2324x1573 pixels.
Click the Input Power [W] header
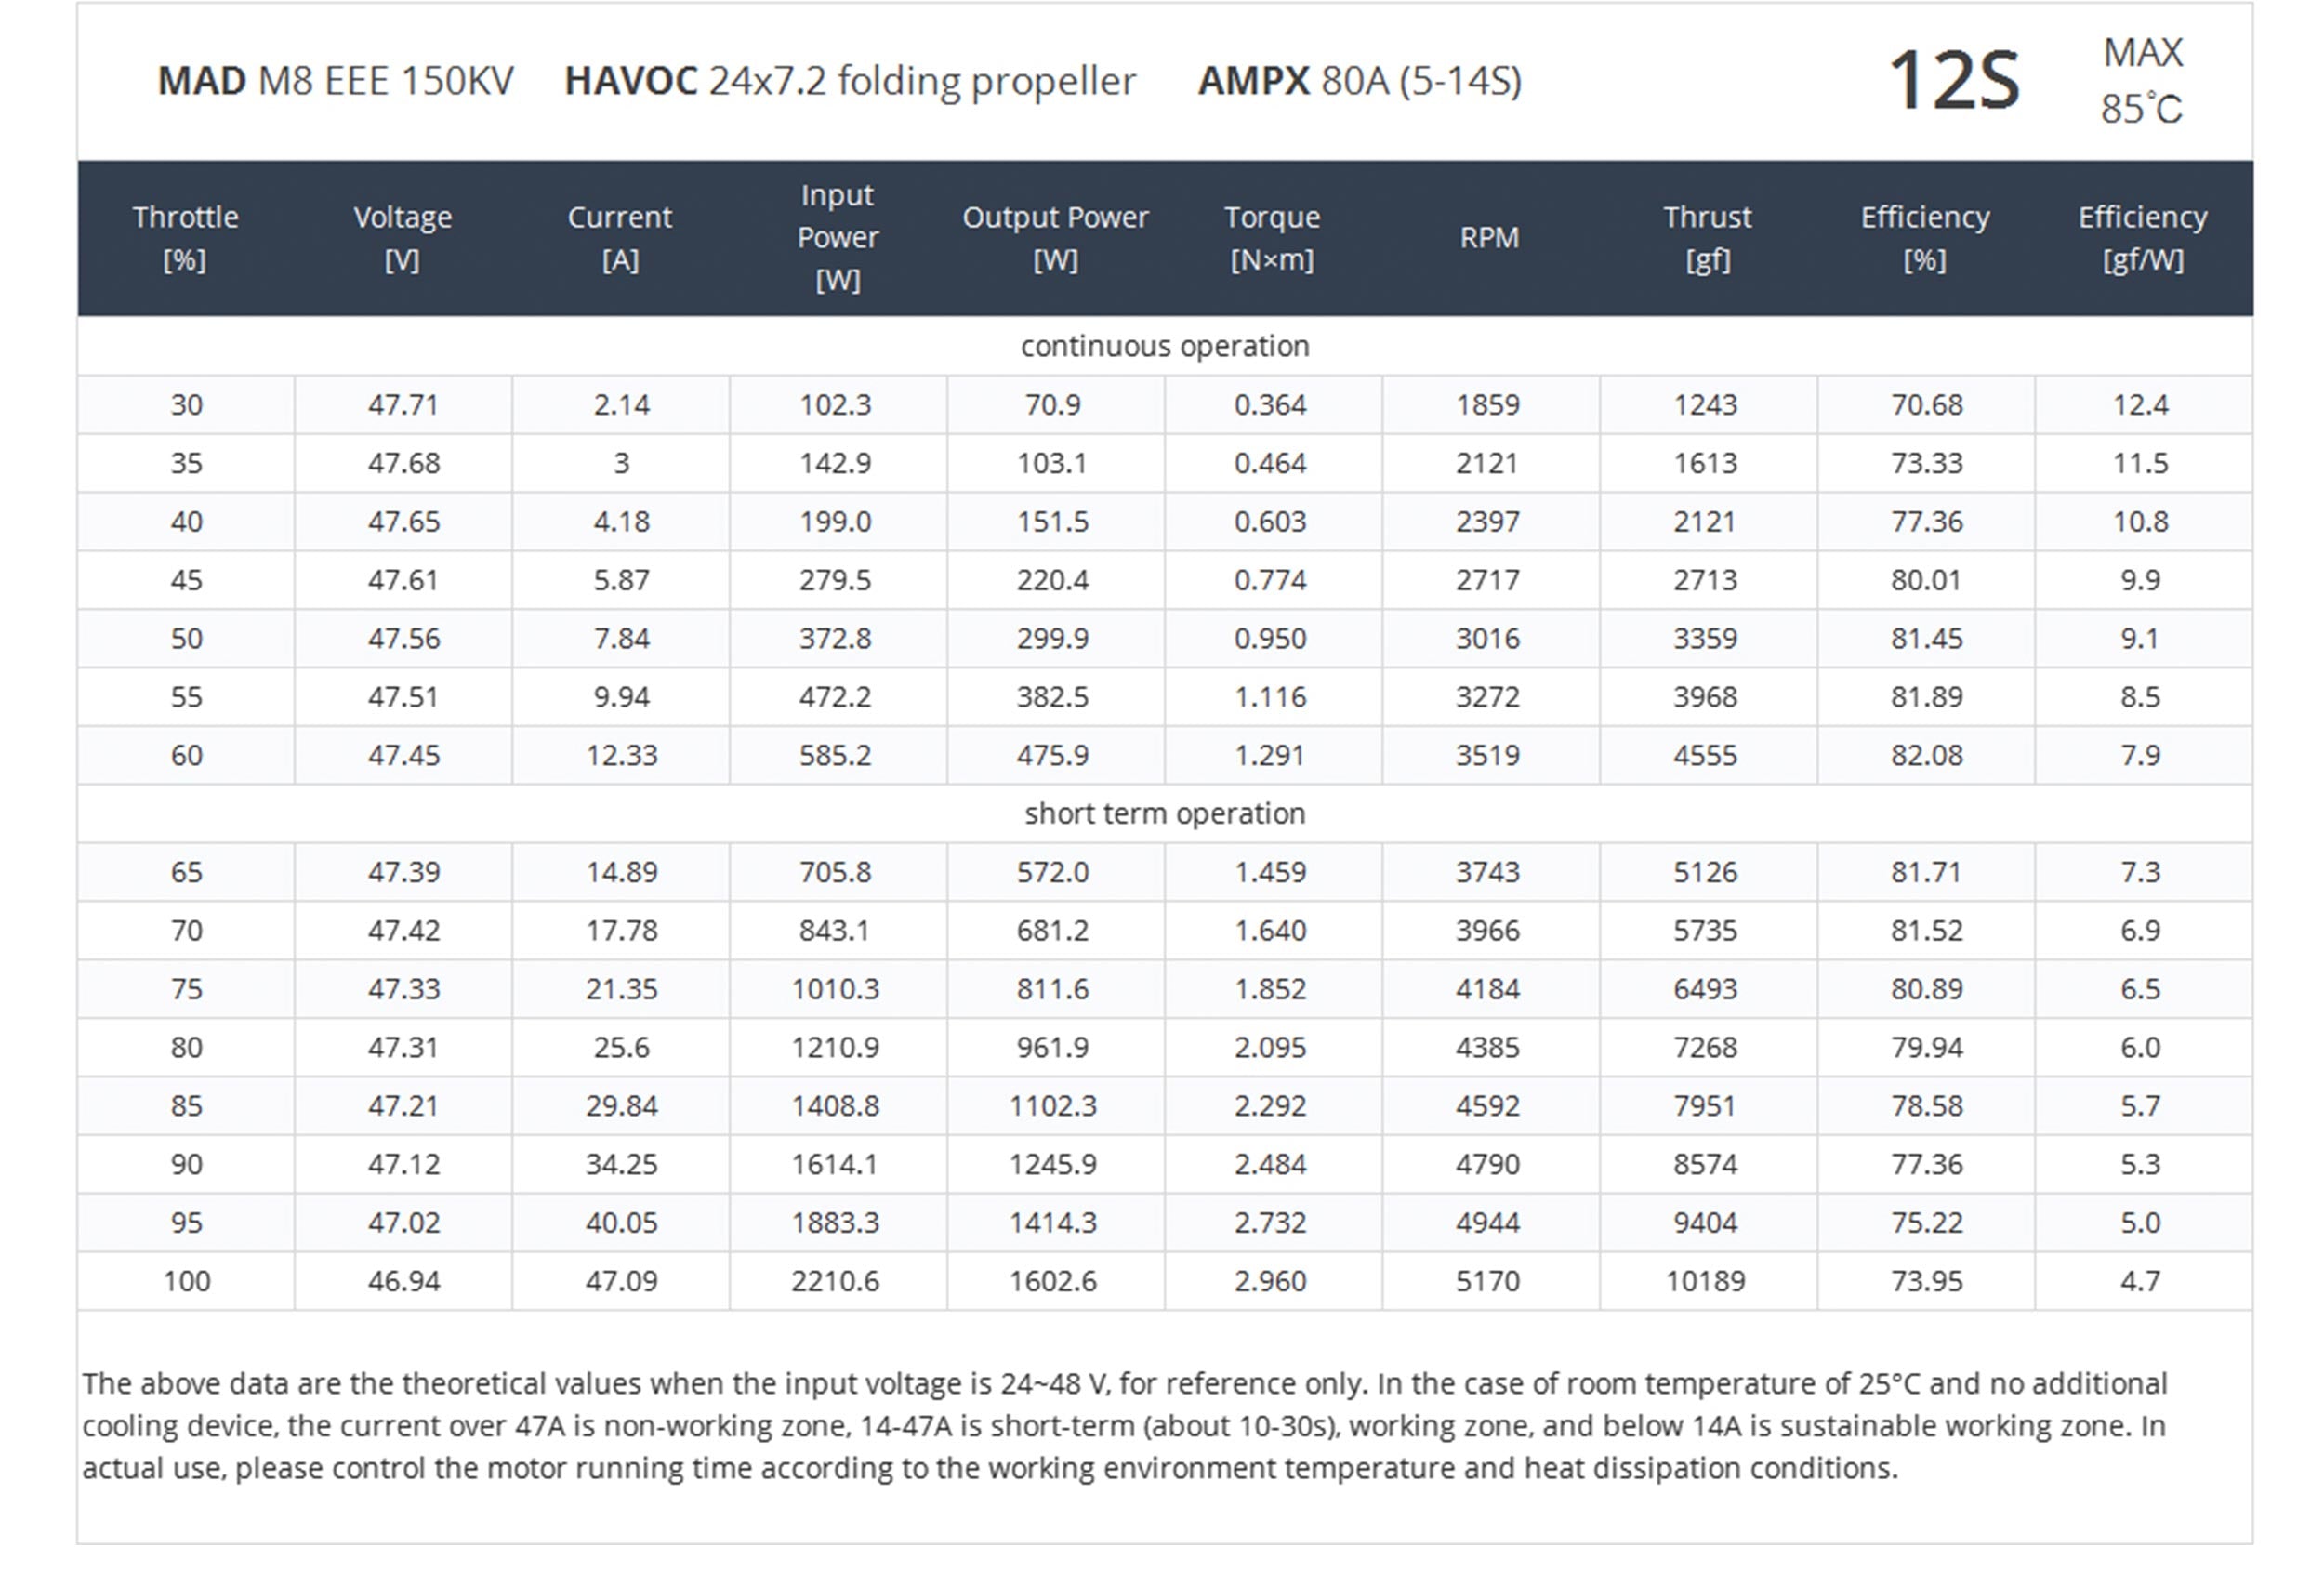click(837, 238)
